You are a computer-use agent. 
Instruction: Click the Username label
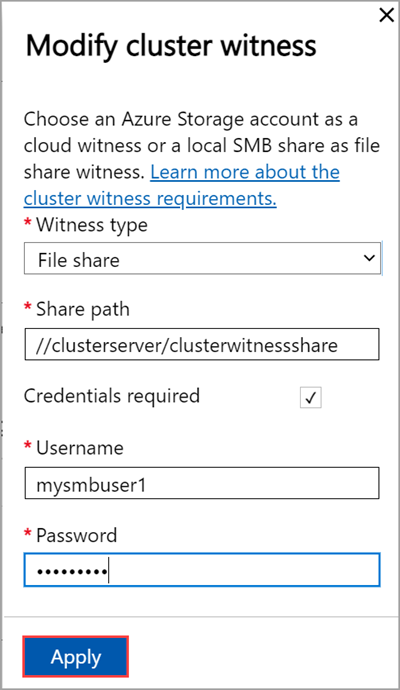pos(80,448)
